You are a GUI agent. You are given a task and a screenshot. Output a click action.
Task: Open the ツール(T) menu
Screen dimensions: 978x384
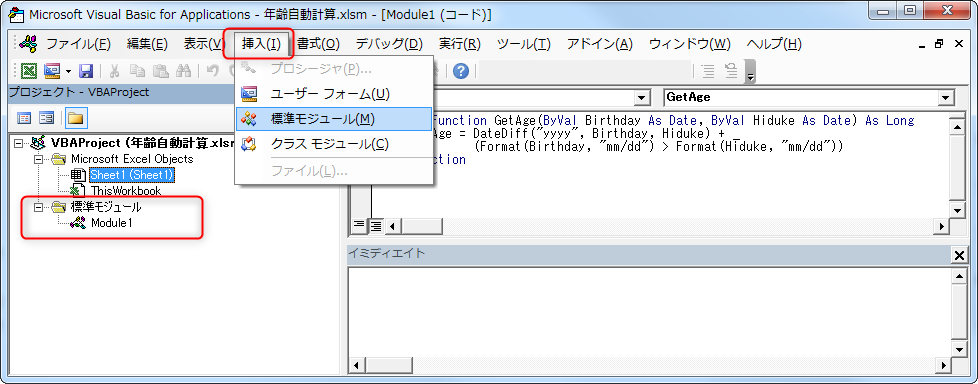point(524,44)
